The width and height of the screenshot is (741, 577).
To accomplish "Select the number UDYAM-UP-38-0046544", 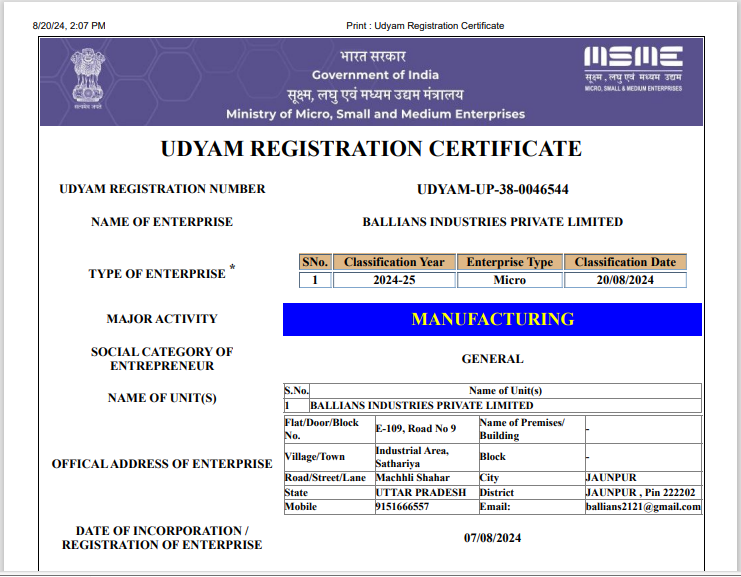I will point(492,189).
